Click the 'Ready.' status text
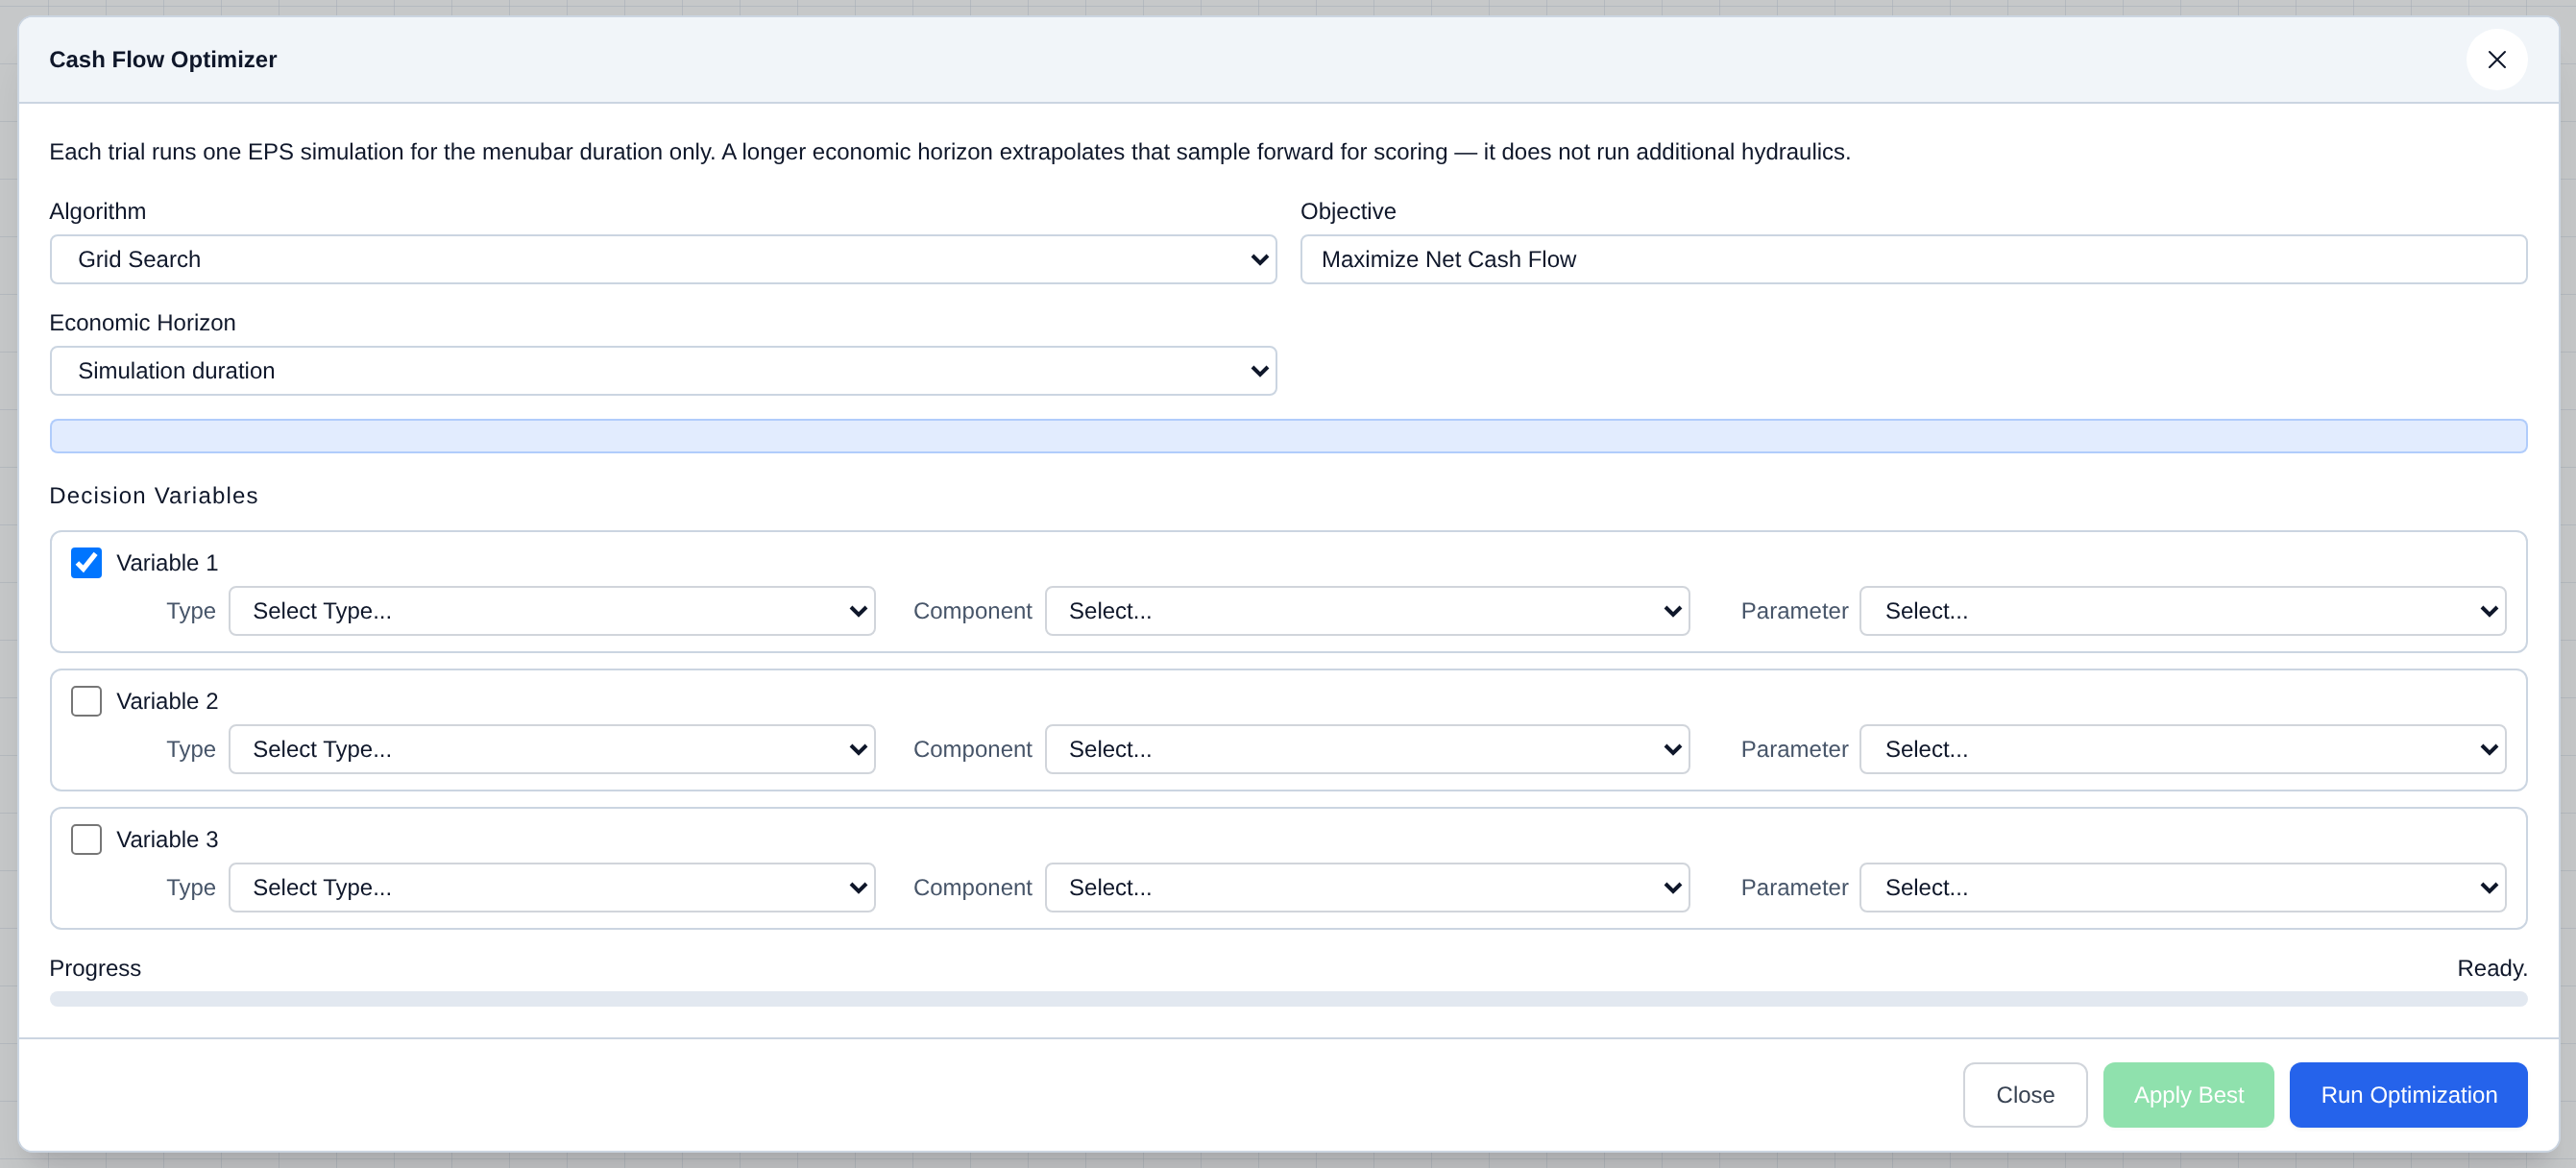2576x1168 pixels. 2491,967
